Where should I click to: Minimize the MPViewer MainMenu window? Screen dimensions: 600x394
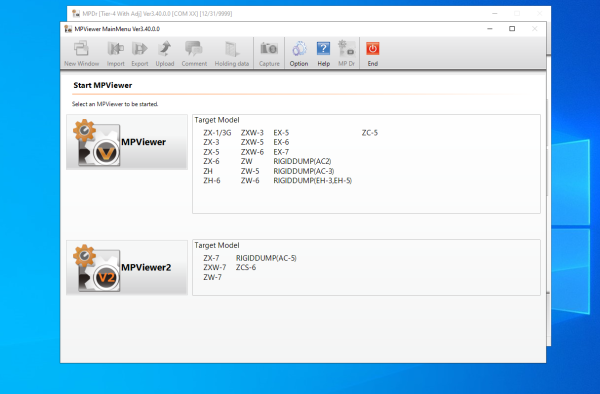(x=490, y=29)
